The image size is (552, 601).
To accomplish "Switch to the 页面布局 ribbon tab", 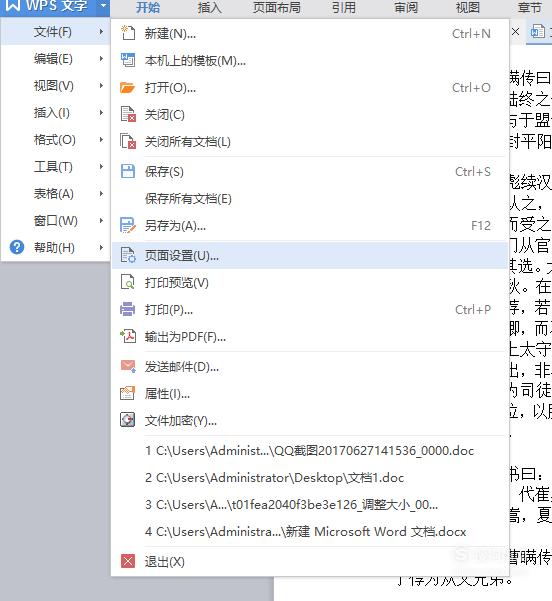I will [276, 7].
